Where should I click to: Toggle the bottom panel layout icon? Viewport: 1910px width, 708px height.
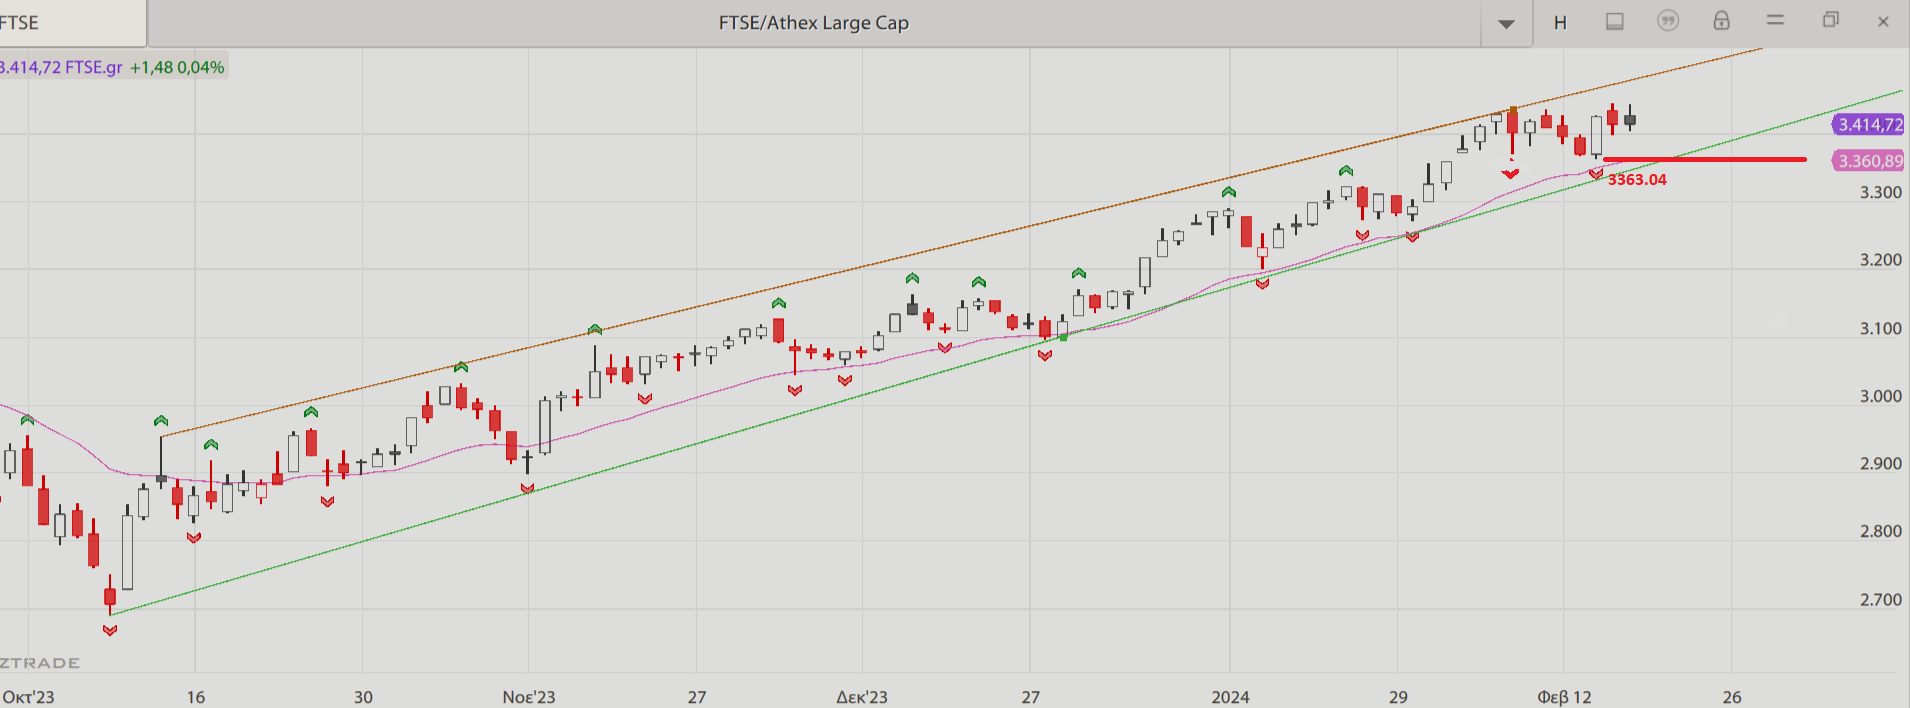(1615, 21)
